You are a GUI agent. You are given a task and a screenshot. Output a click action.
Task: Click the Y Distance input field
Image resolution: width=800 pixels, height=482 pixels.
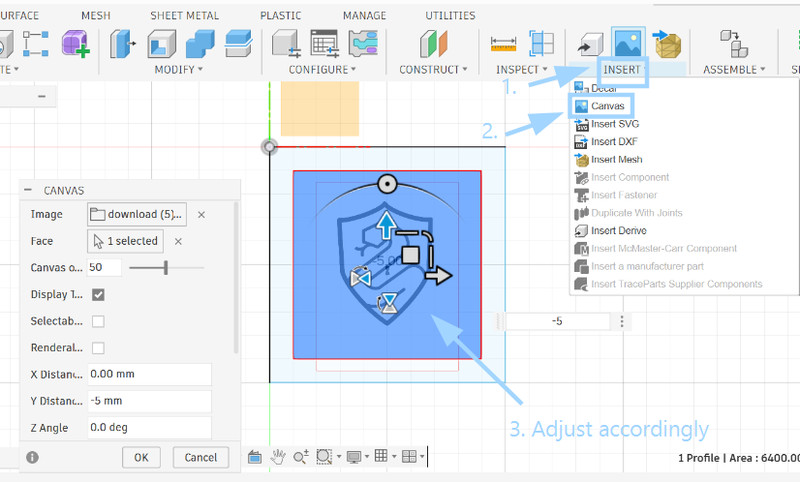point(149,401)
